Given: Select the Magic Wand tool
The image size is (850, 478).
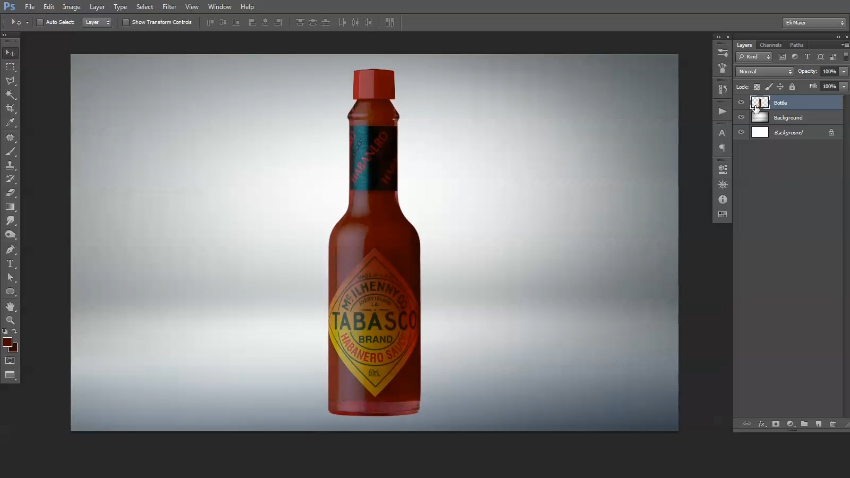Looking at the screenshot, I should coord(10,95).
